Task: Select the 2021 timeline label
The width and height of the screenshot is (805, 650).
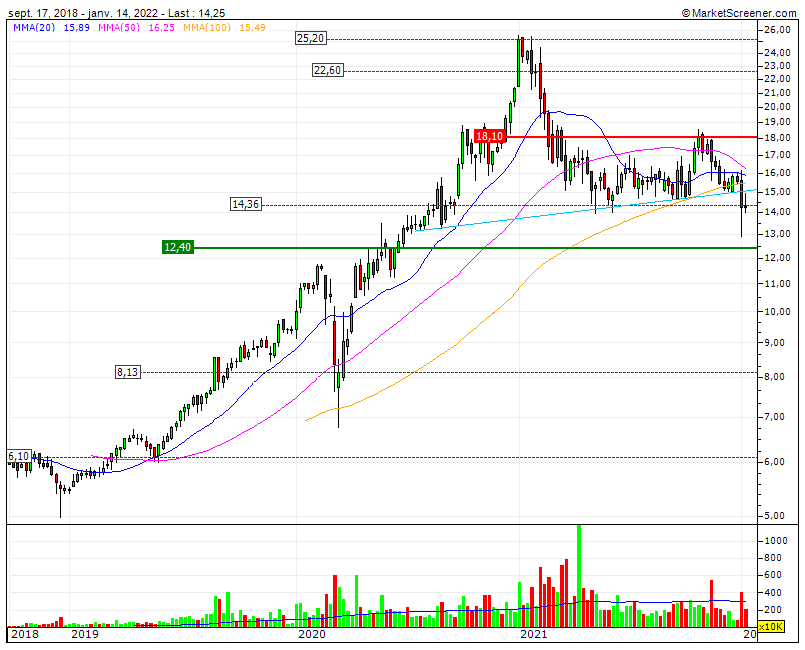Action: (535, 634)
